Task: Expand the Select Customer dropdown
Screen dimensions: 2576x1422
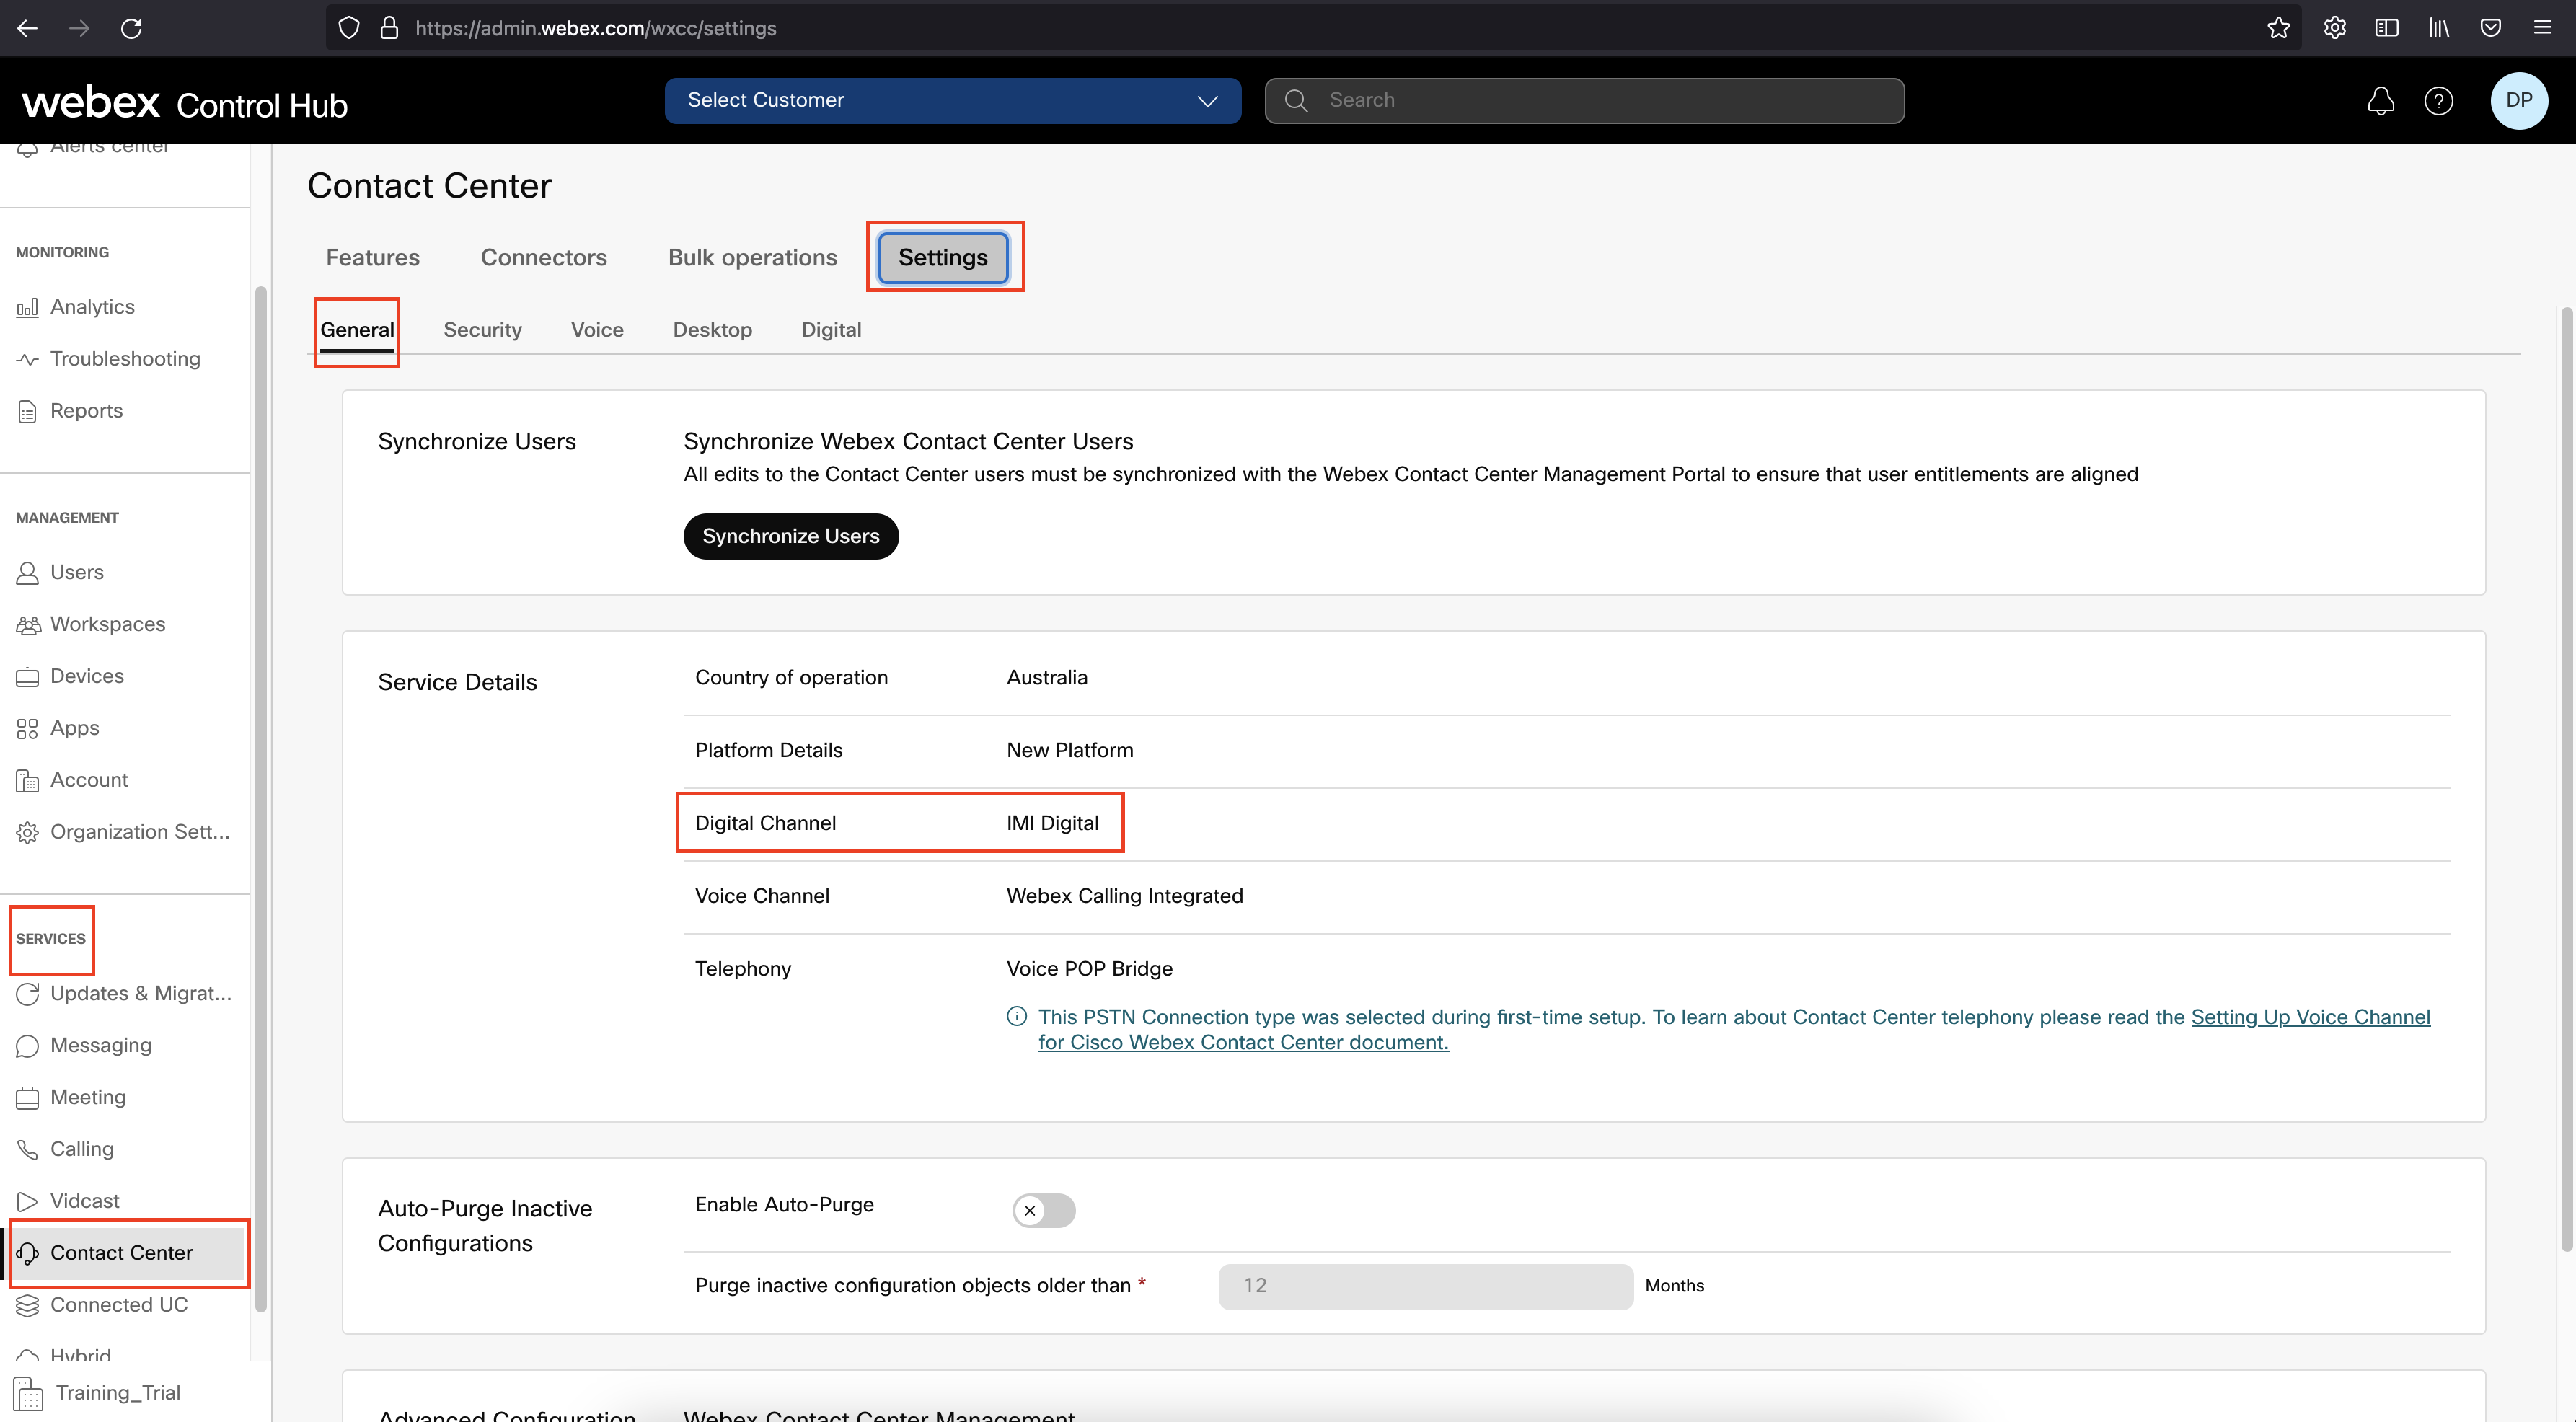Action: coord(952,100)
